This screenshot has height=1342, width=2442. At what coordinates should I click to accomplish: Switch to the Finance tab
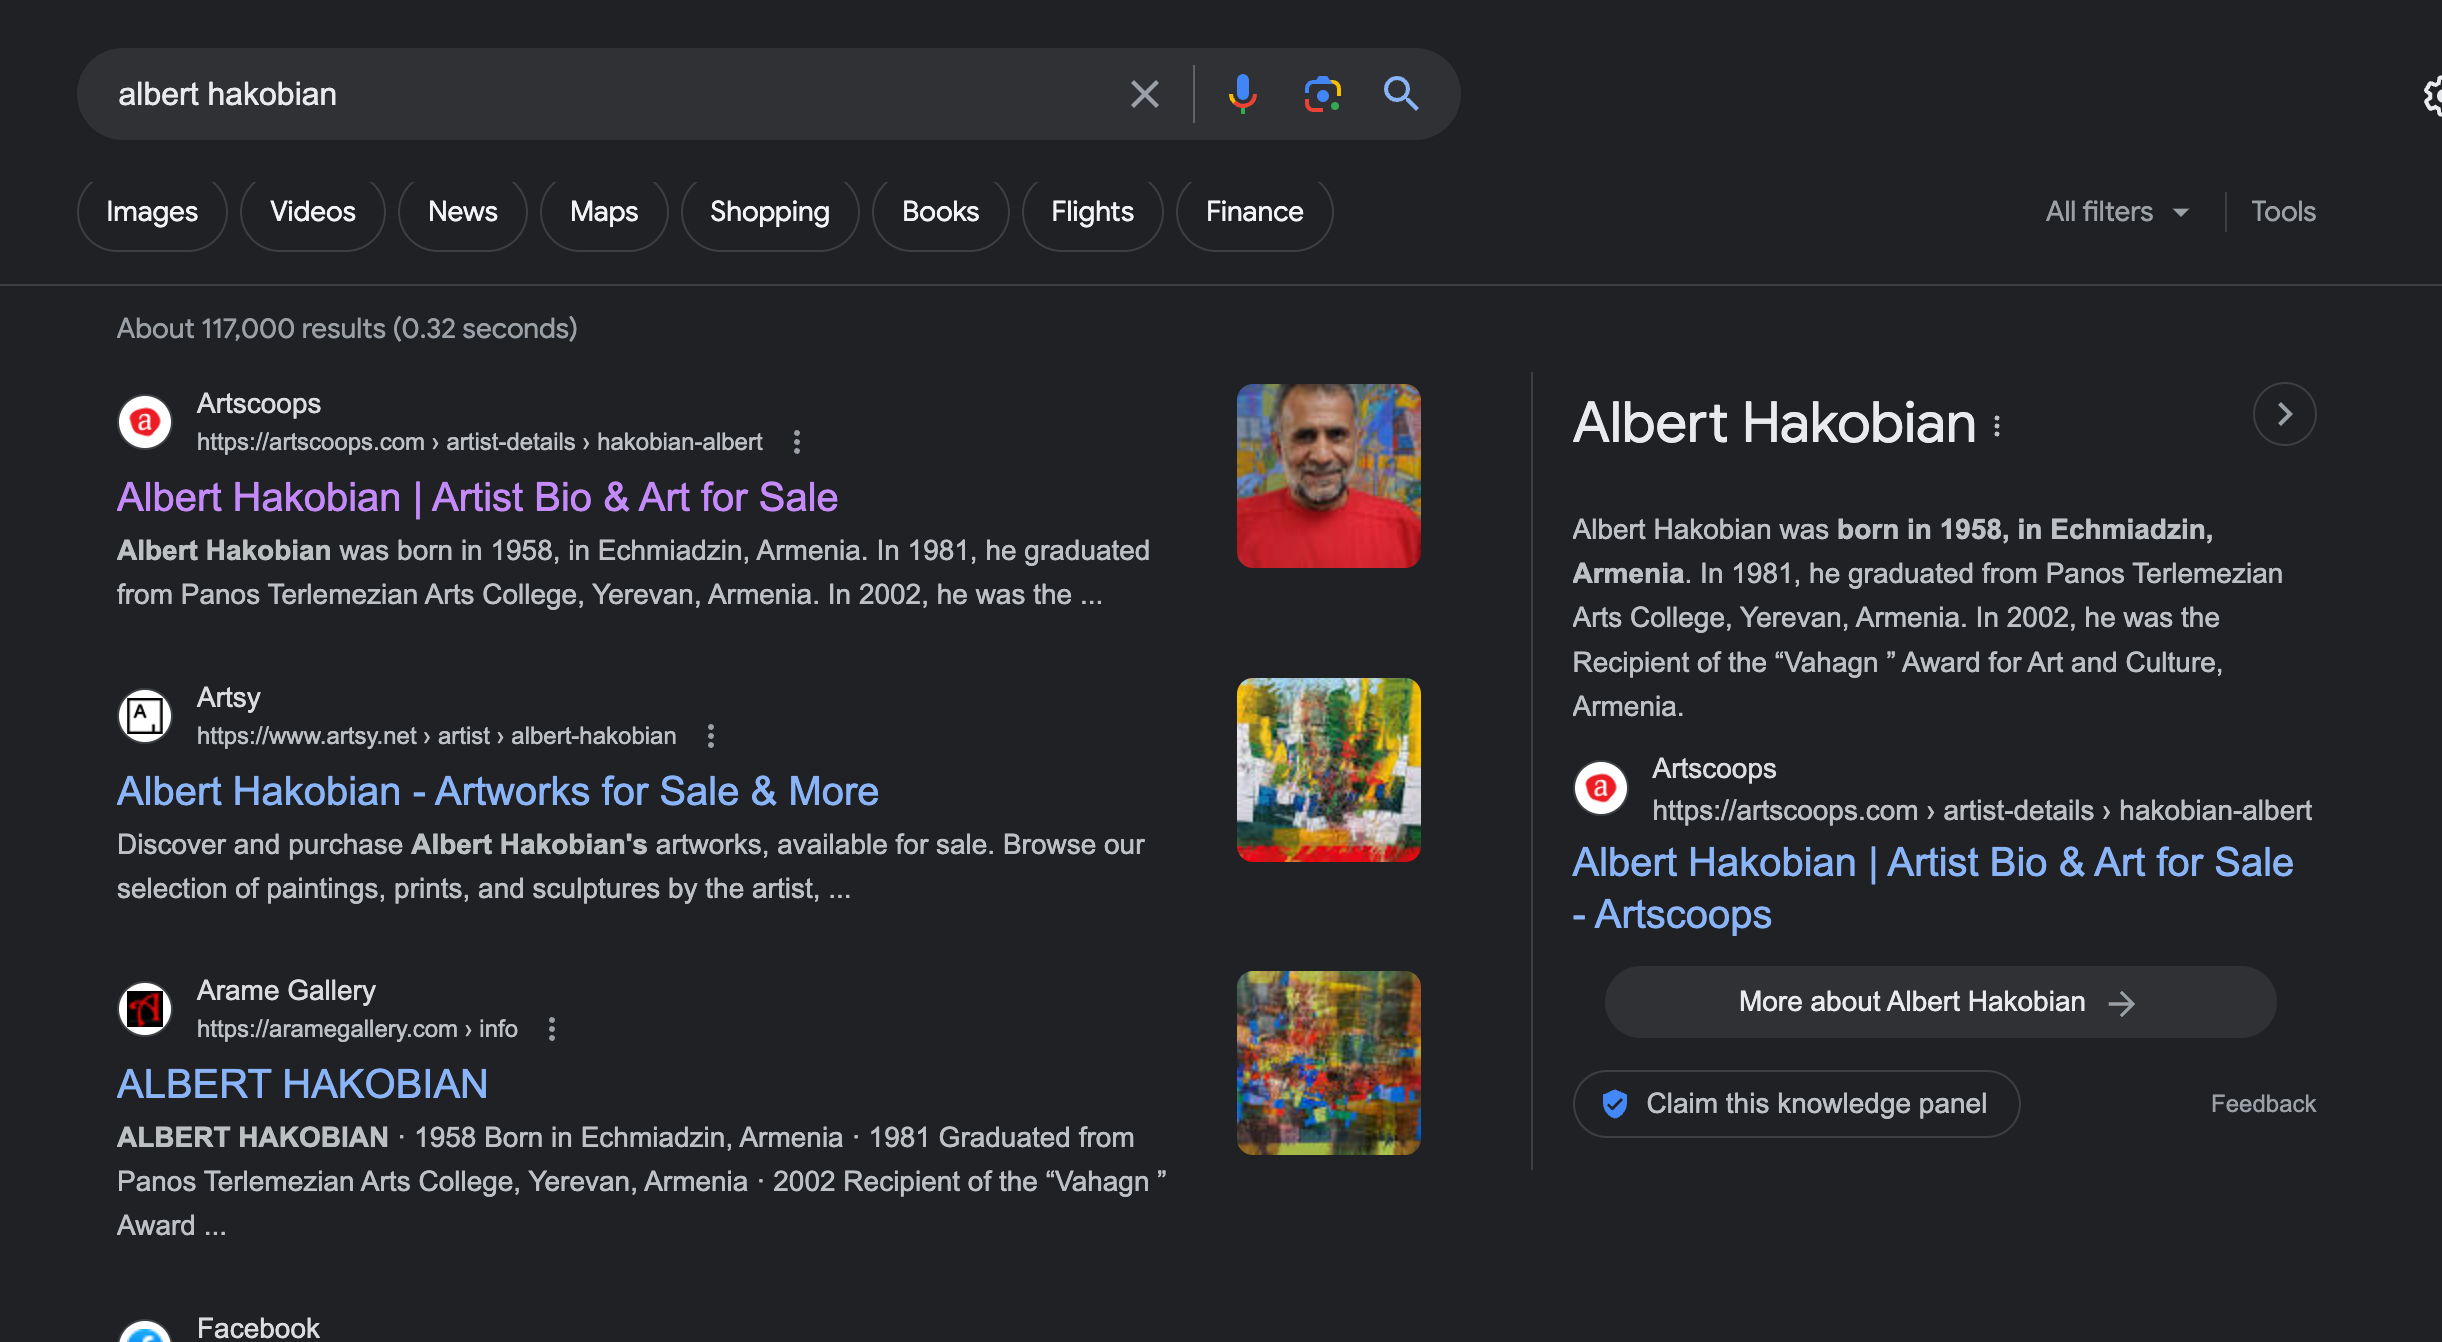click(1254, 212)
